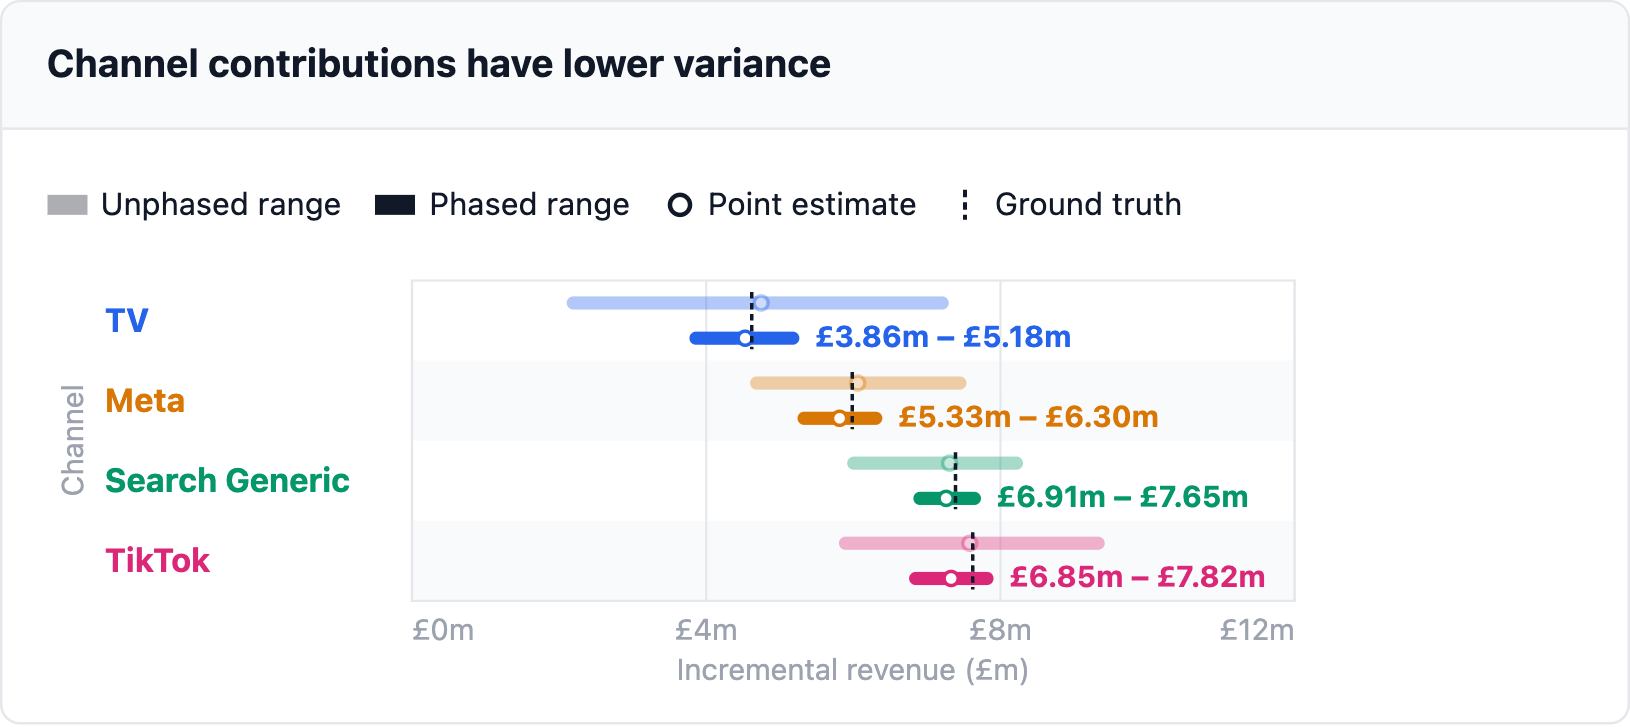1630x727 pixels.
Task: Click the Incremental revenue (£m) axis title
Action: [x=852, y=670]
